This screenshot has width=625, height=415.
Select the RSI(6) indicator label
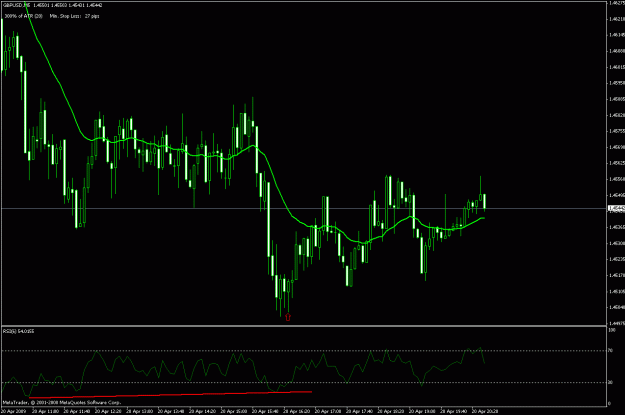pyautogui.click(x=18, y=331)
